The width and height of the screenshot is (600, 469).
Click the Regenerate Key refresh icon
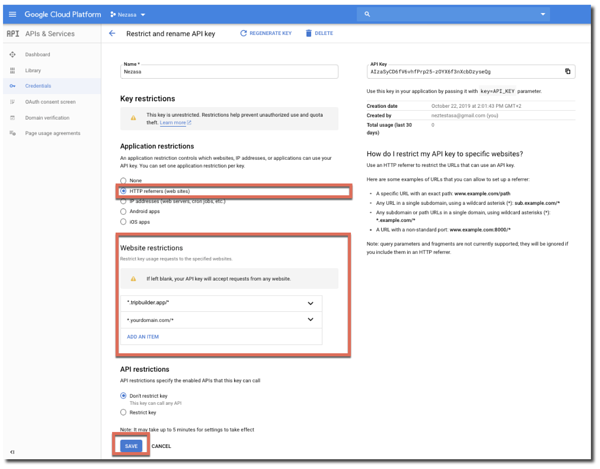[x=243, y=33]
